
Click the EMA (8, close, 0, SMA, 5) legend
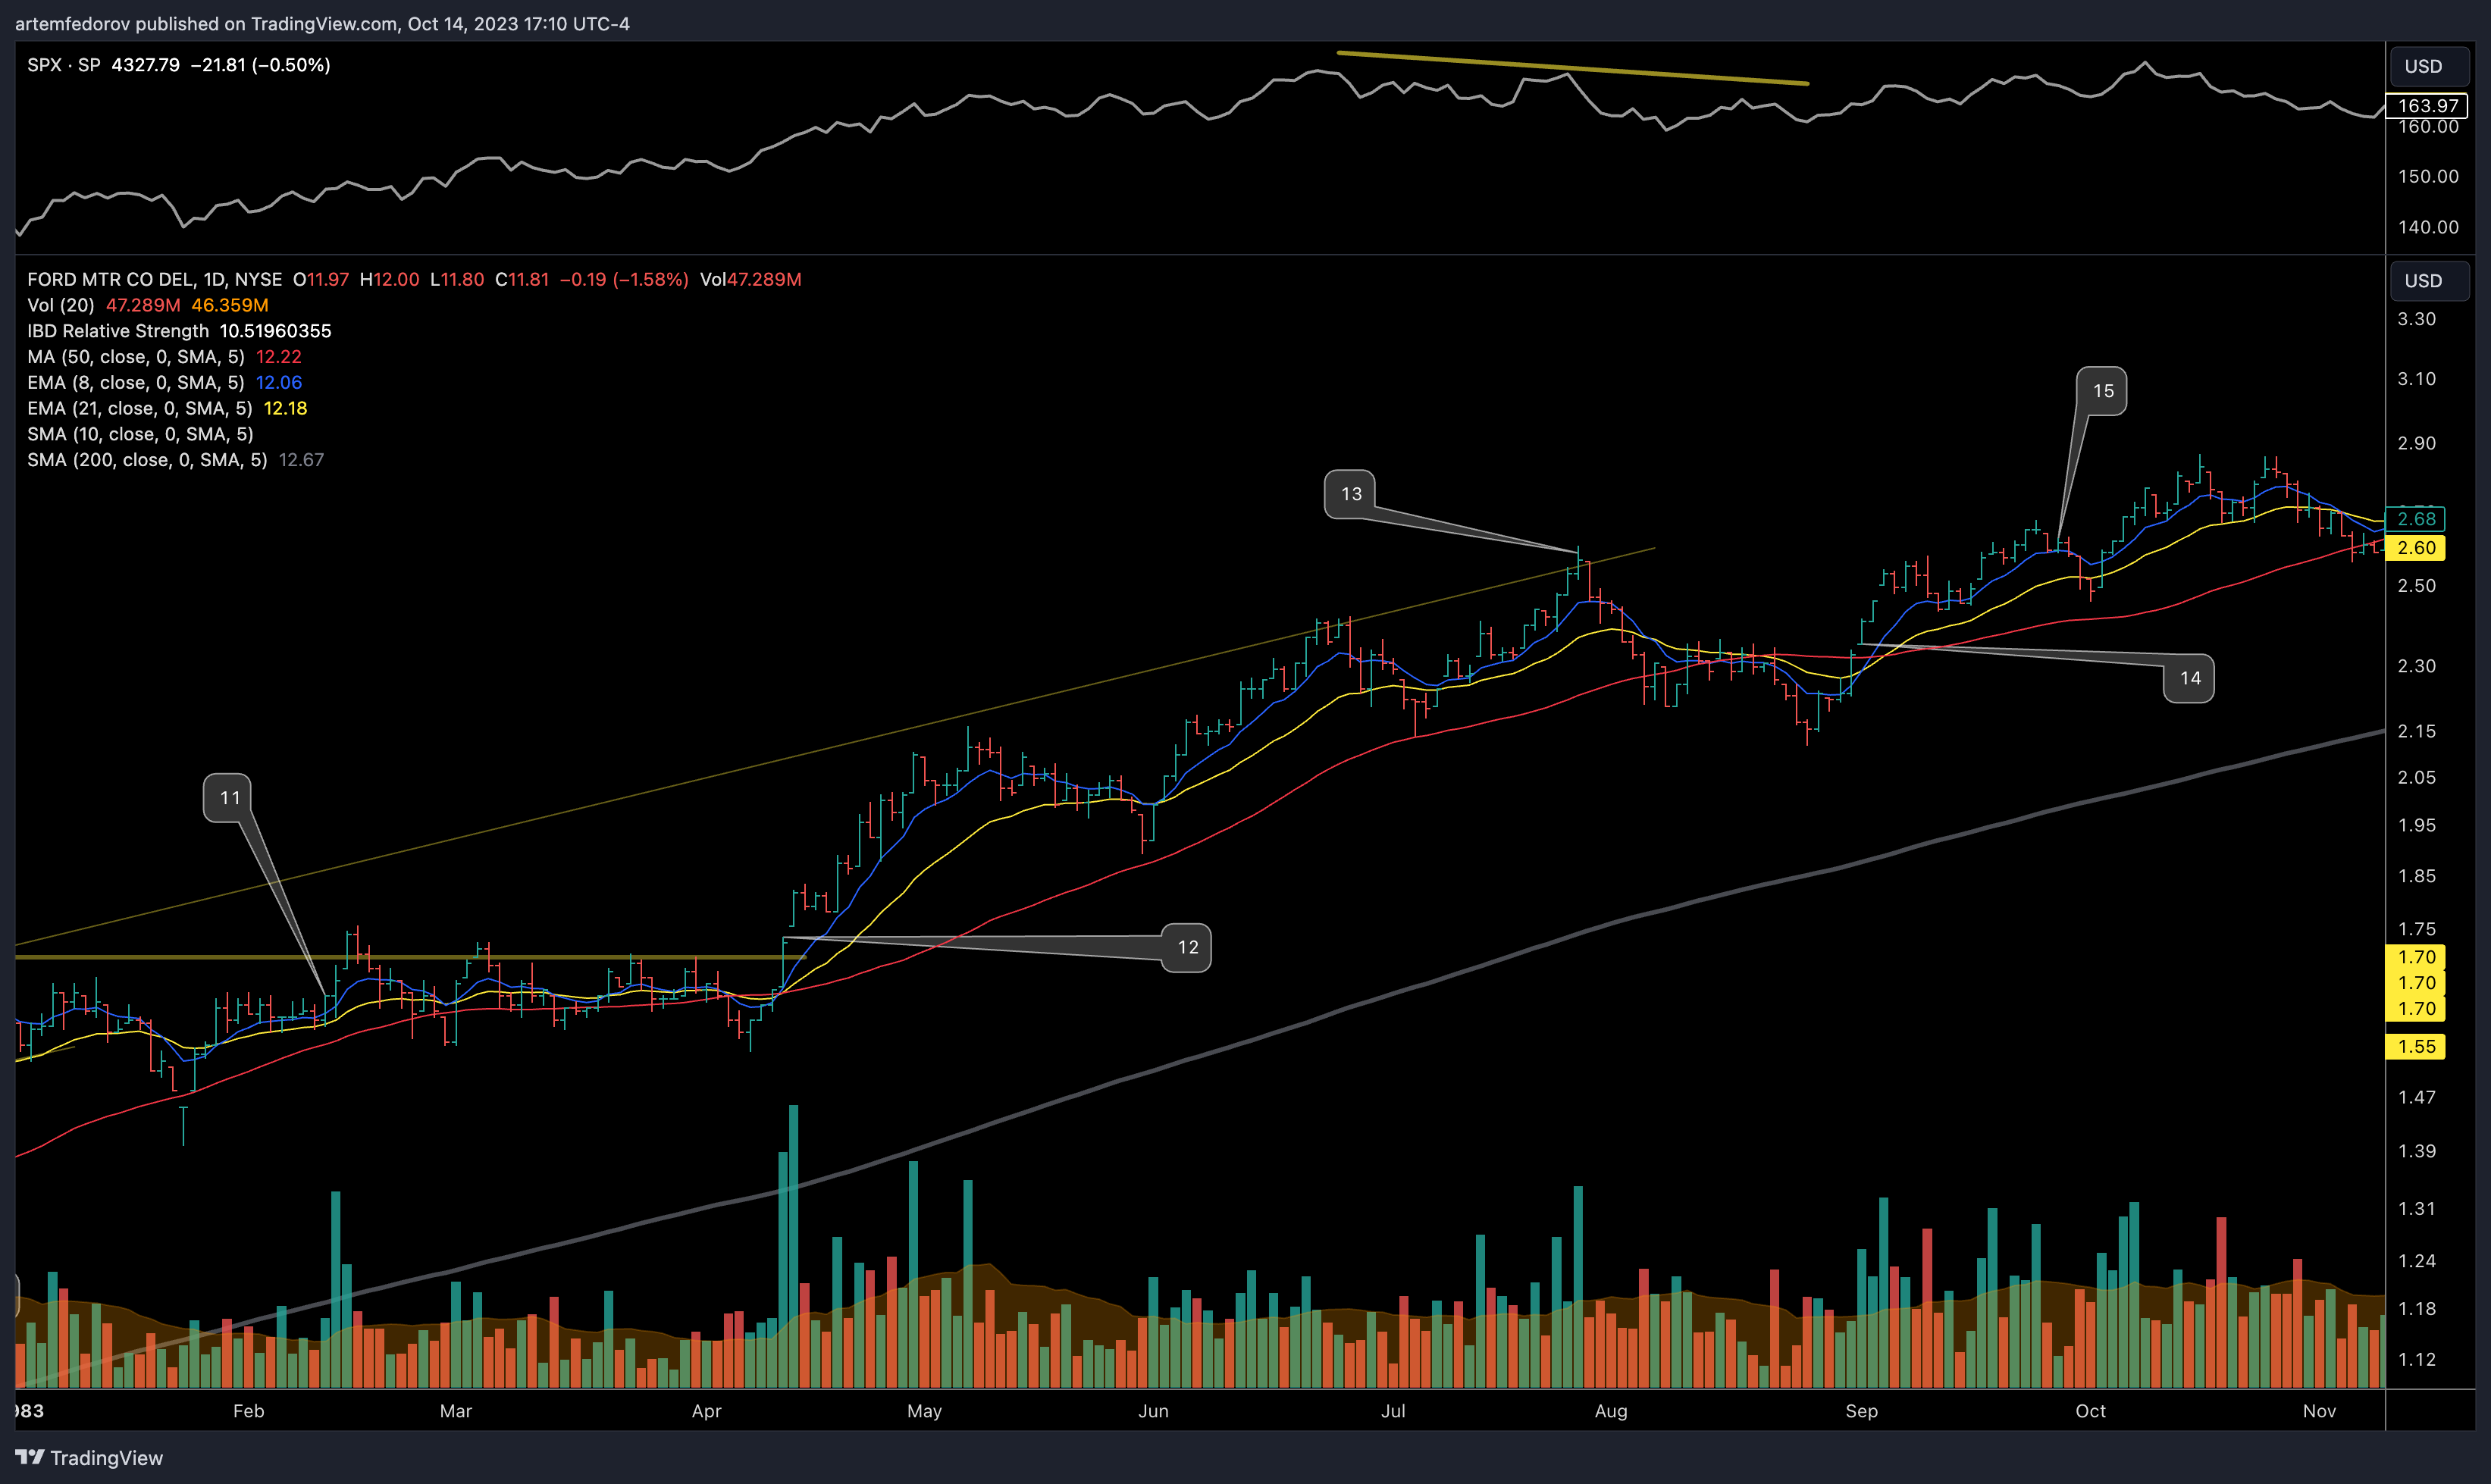(x=136, y=383)
